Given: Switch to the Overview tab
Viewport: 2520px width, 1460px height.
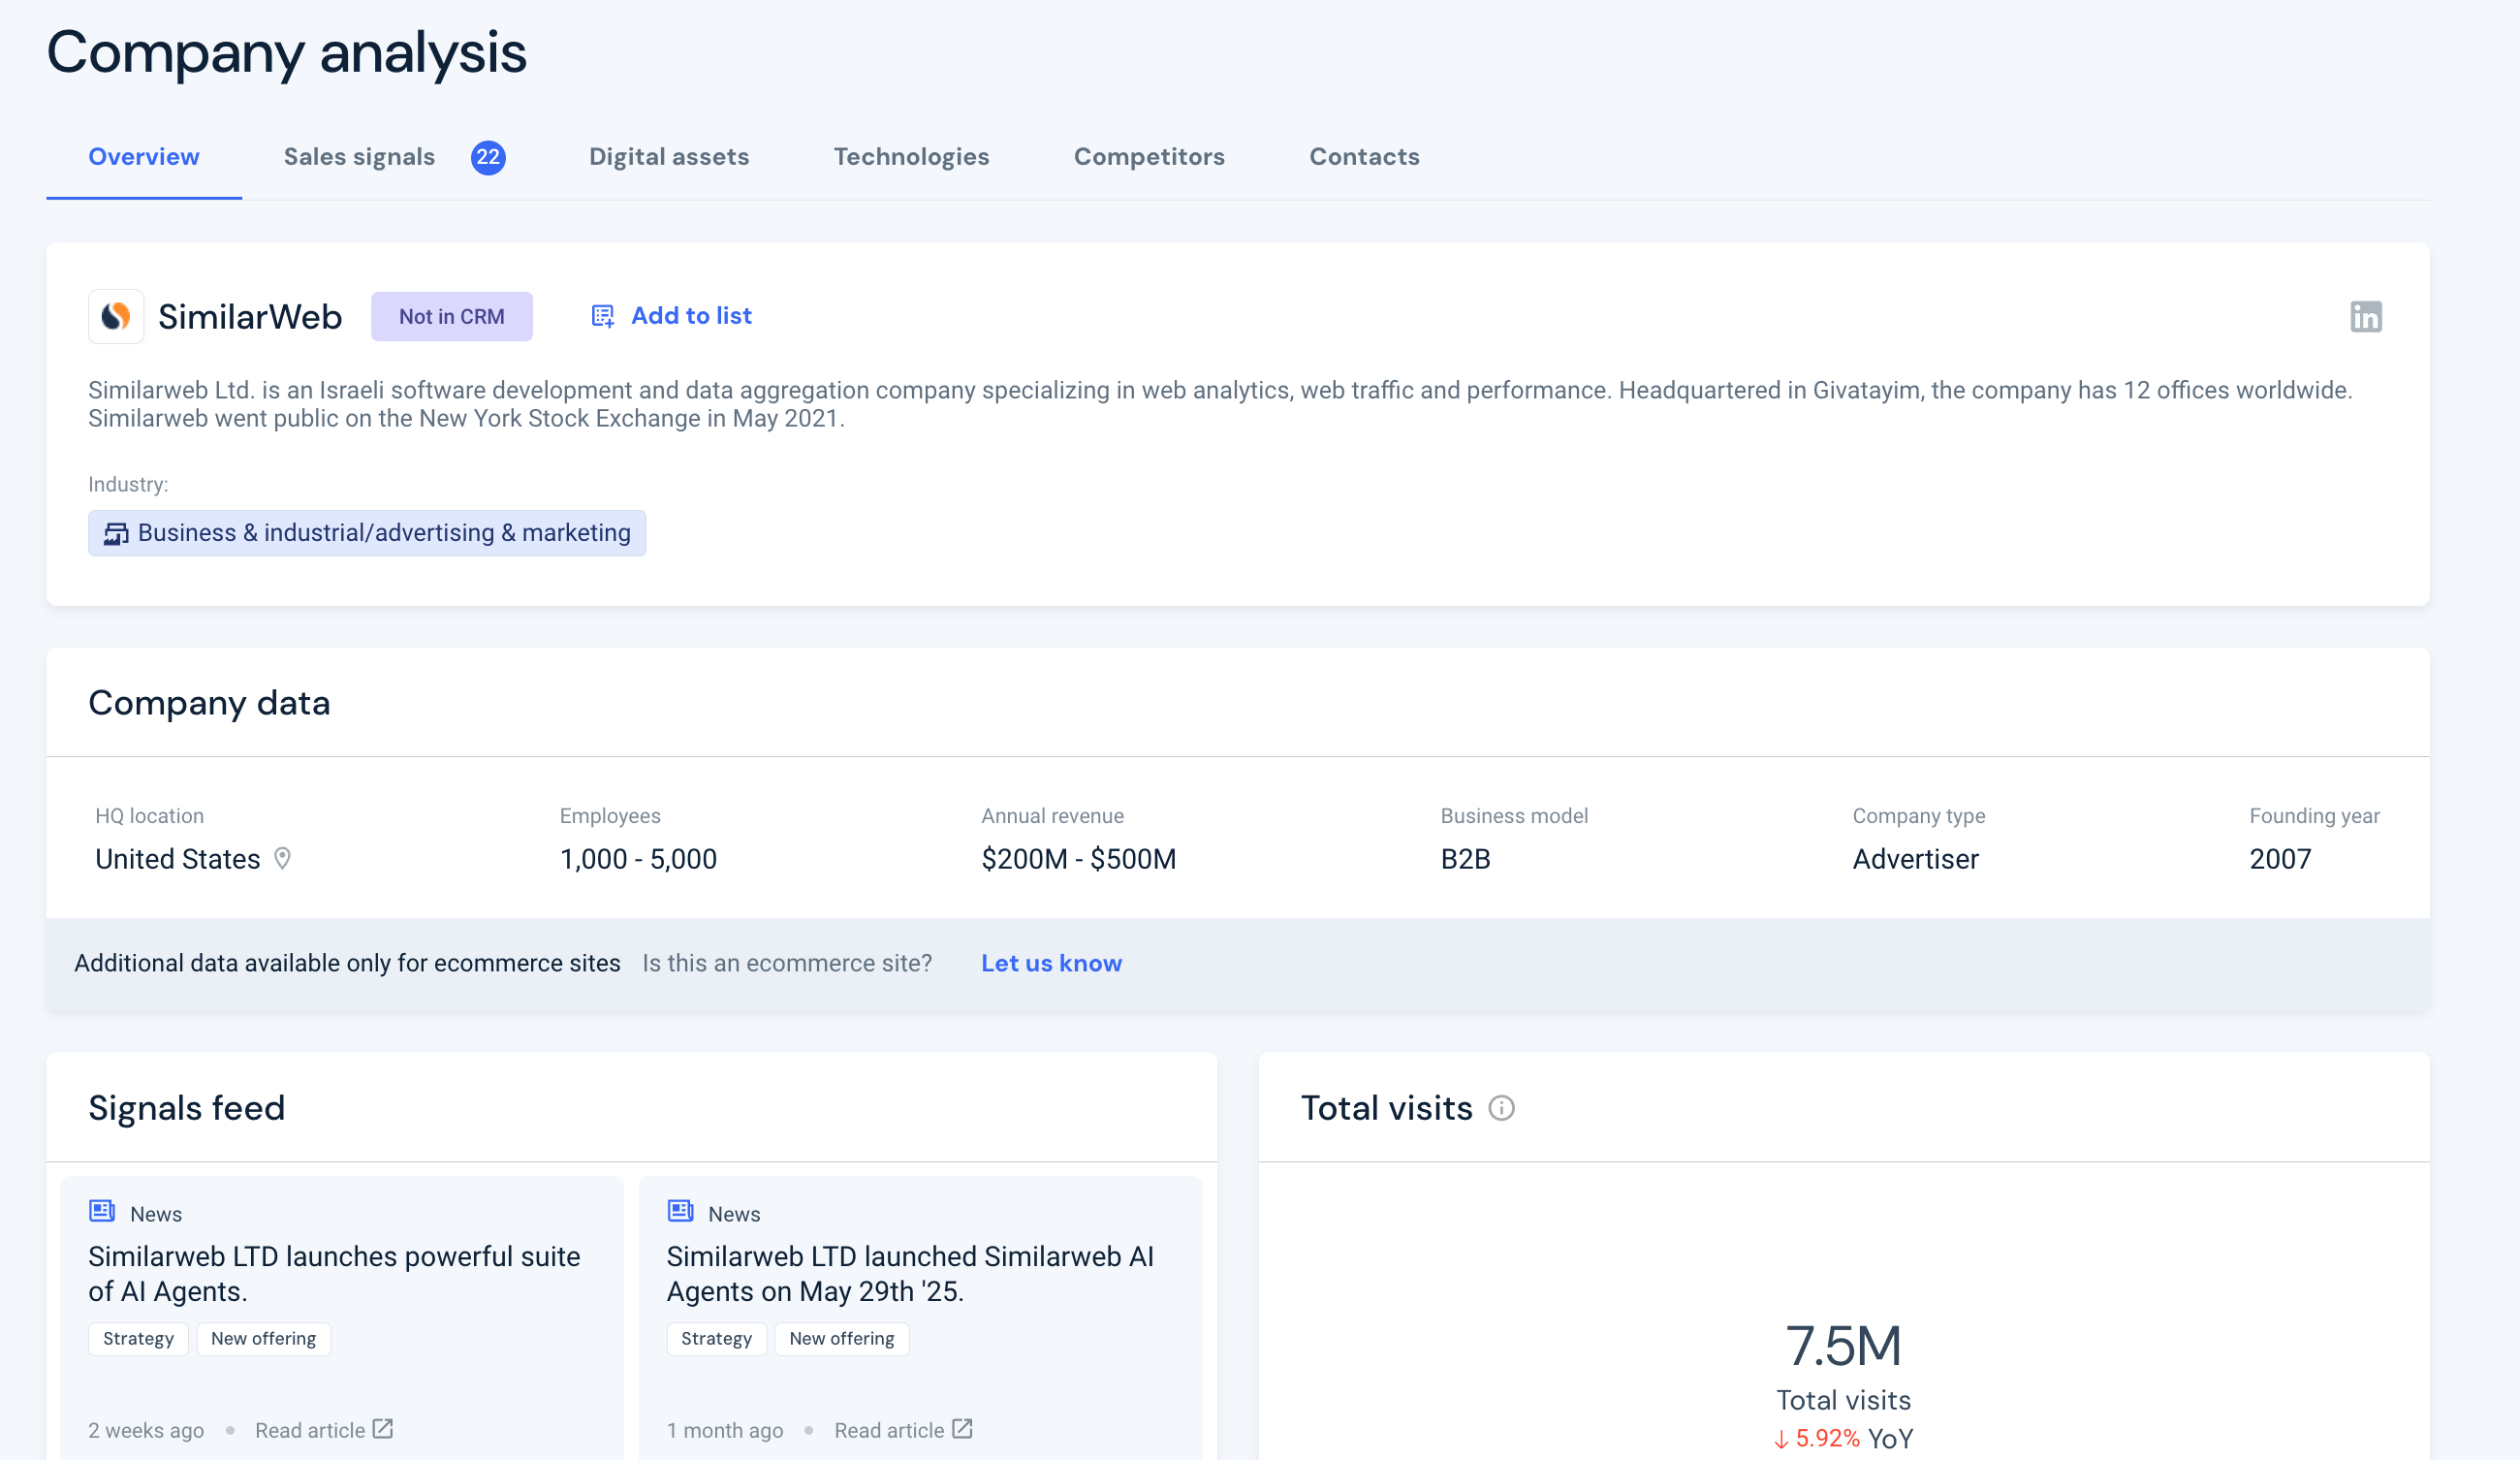Looking at the screenshot, I should 144,157.
